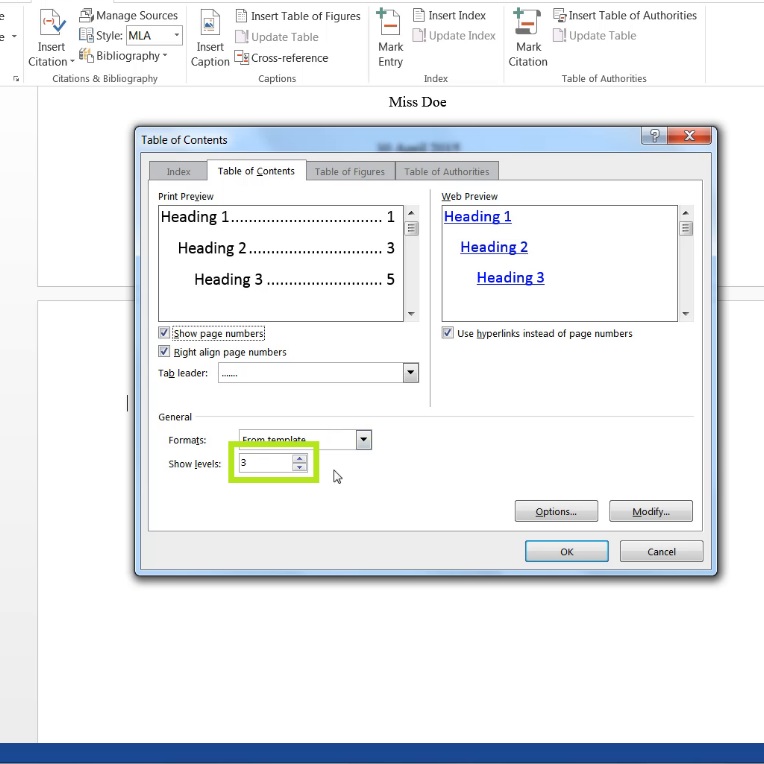Click Insert Table of Figures

298,16
